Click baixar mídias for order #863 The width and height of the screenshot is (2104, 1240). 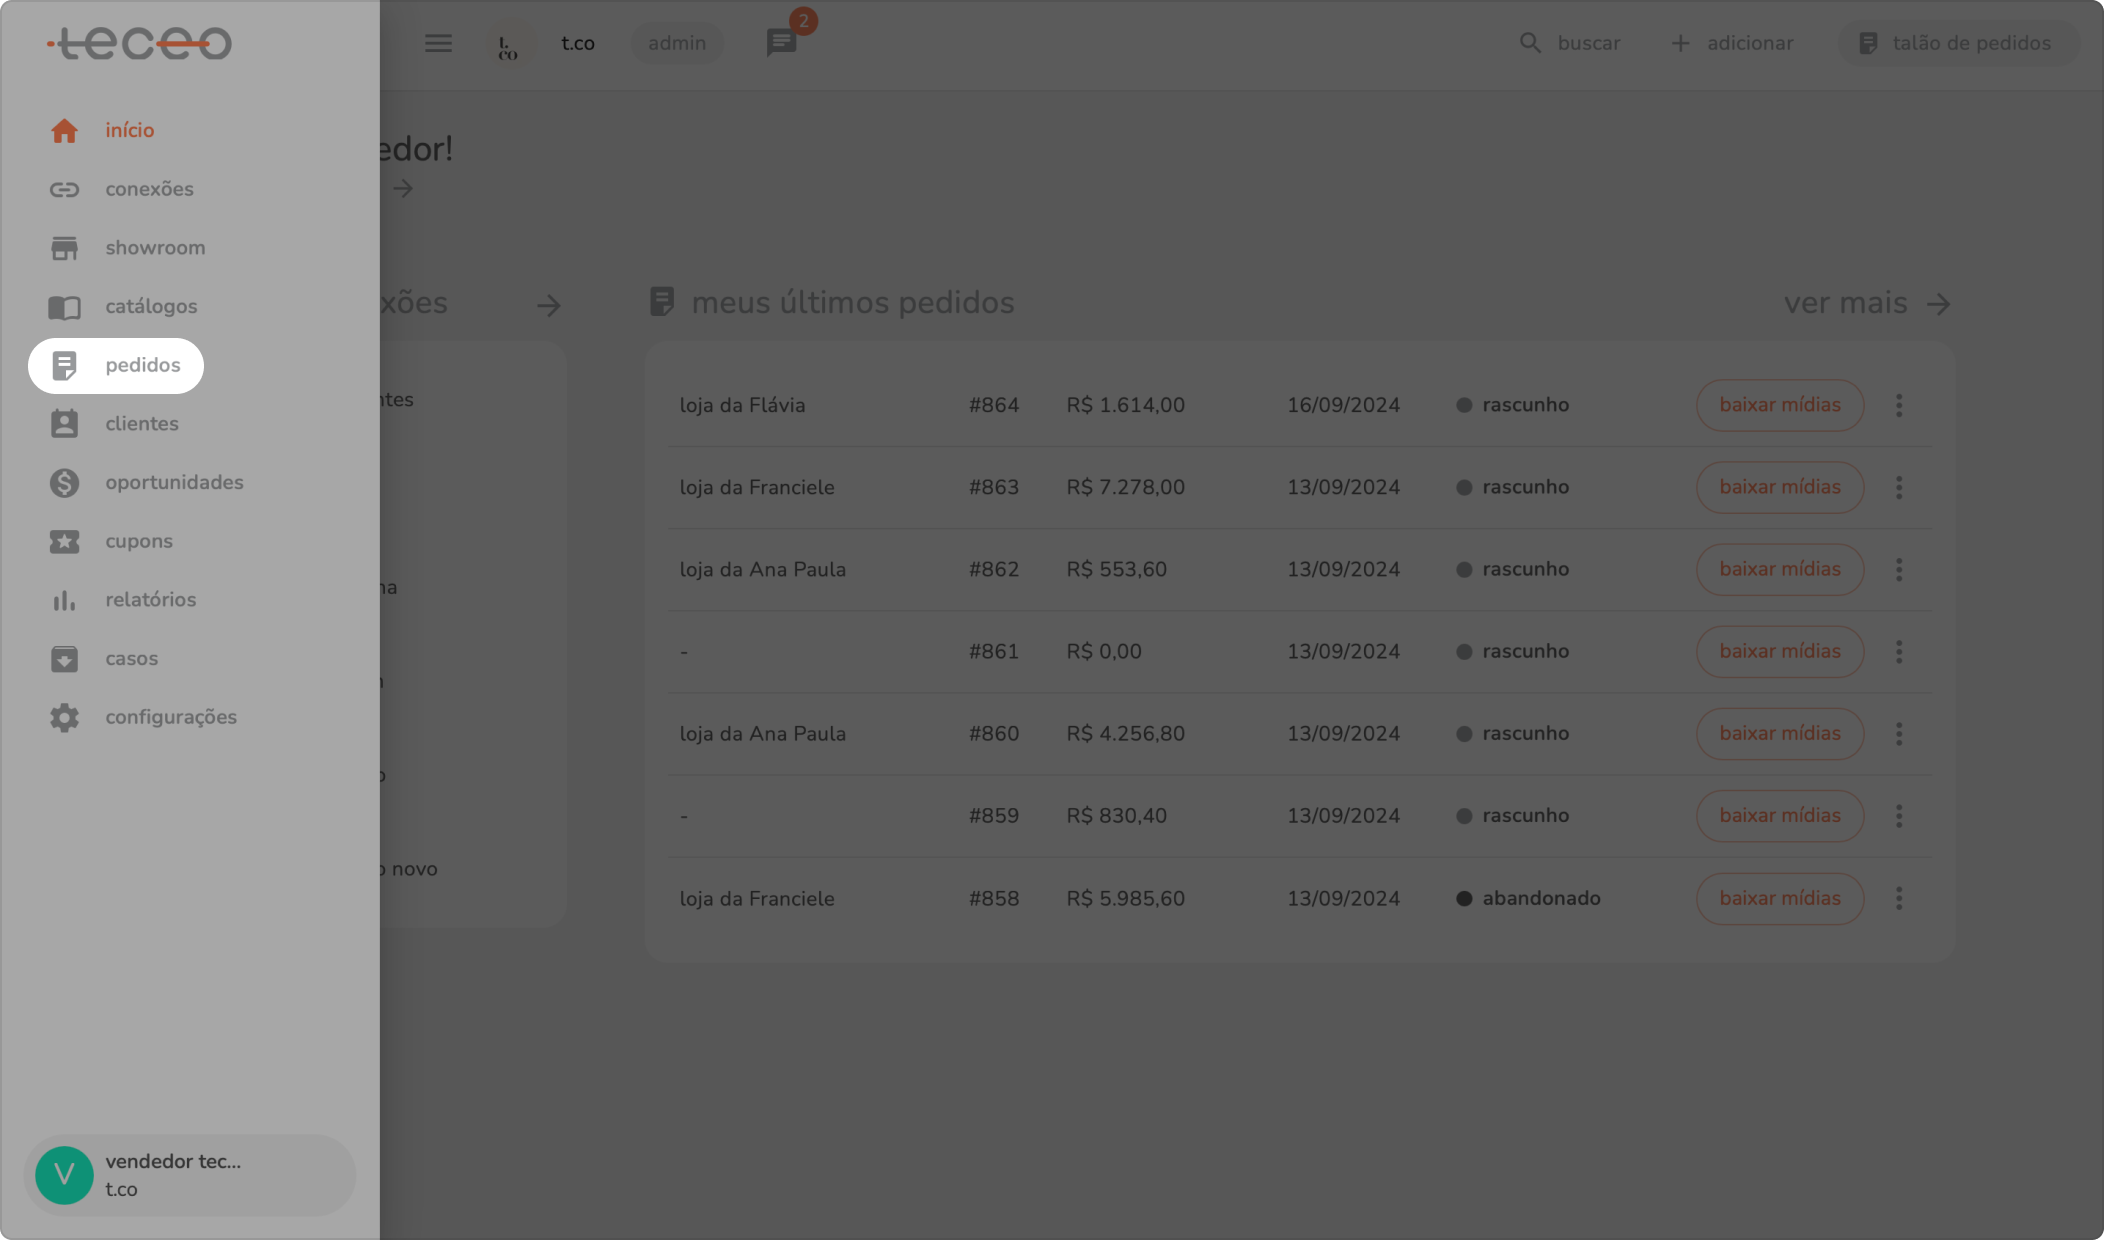click(1779, 487)
